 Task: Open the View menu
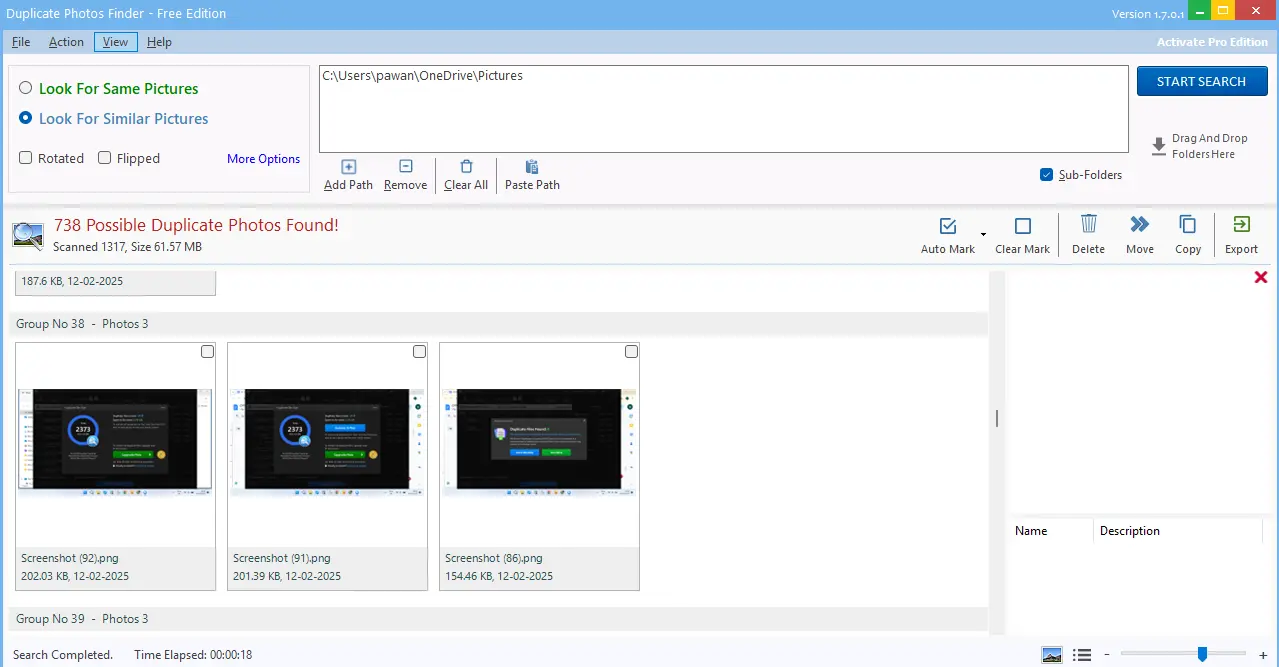pyautogui.click(x=115, y=42)
